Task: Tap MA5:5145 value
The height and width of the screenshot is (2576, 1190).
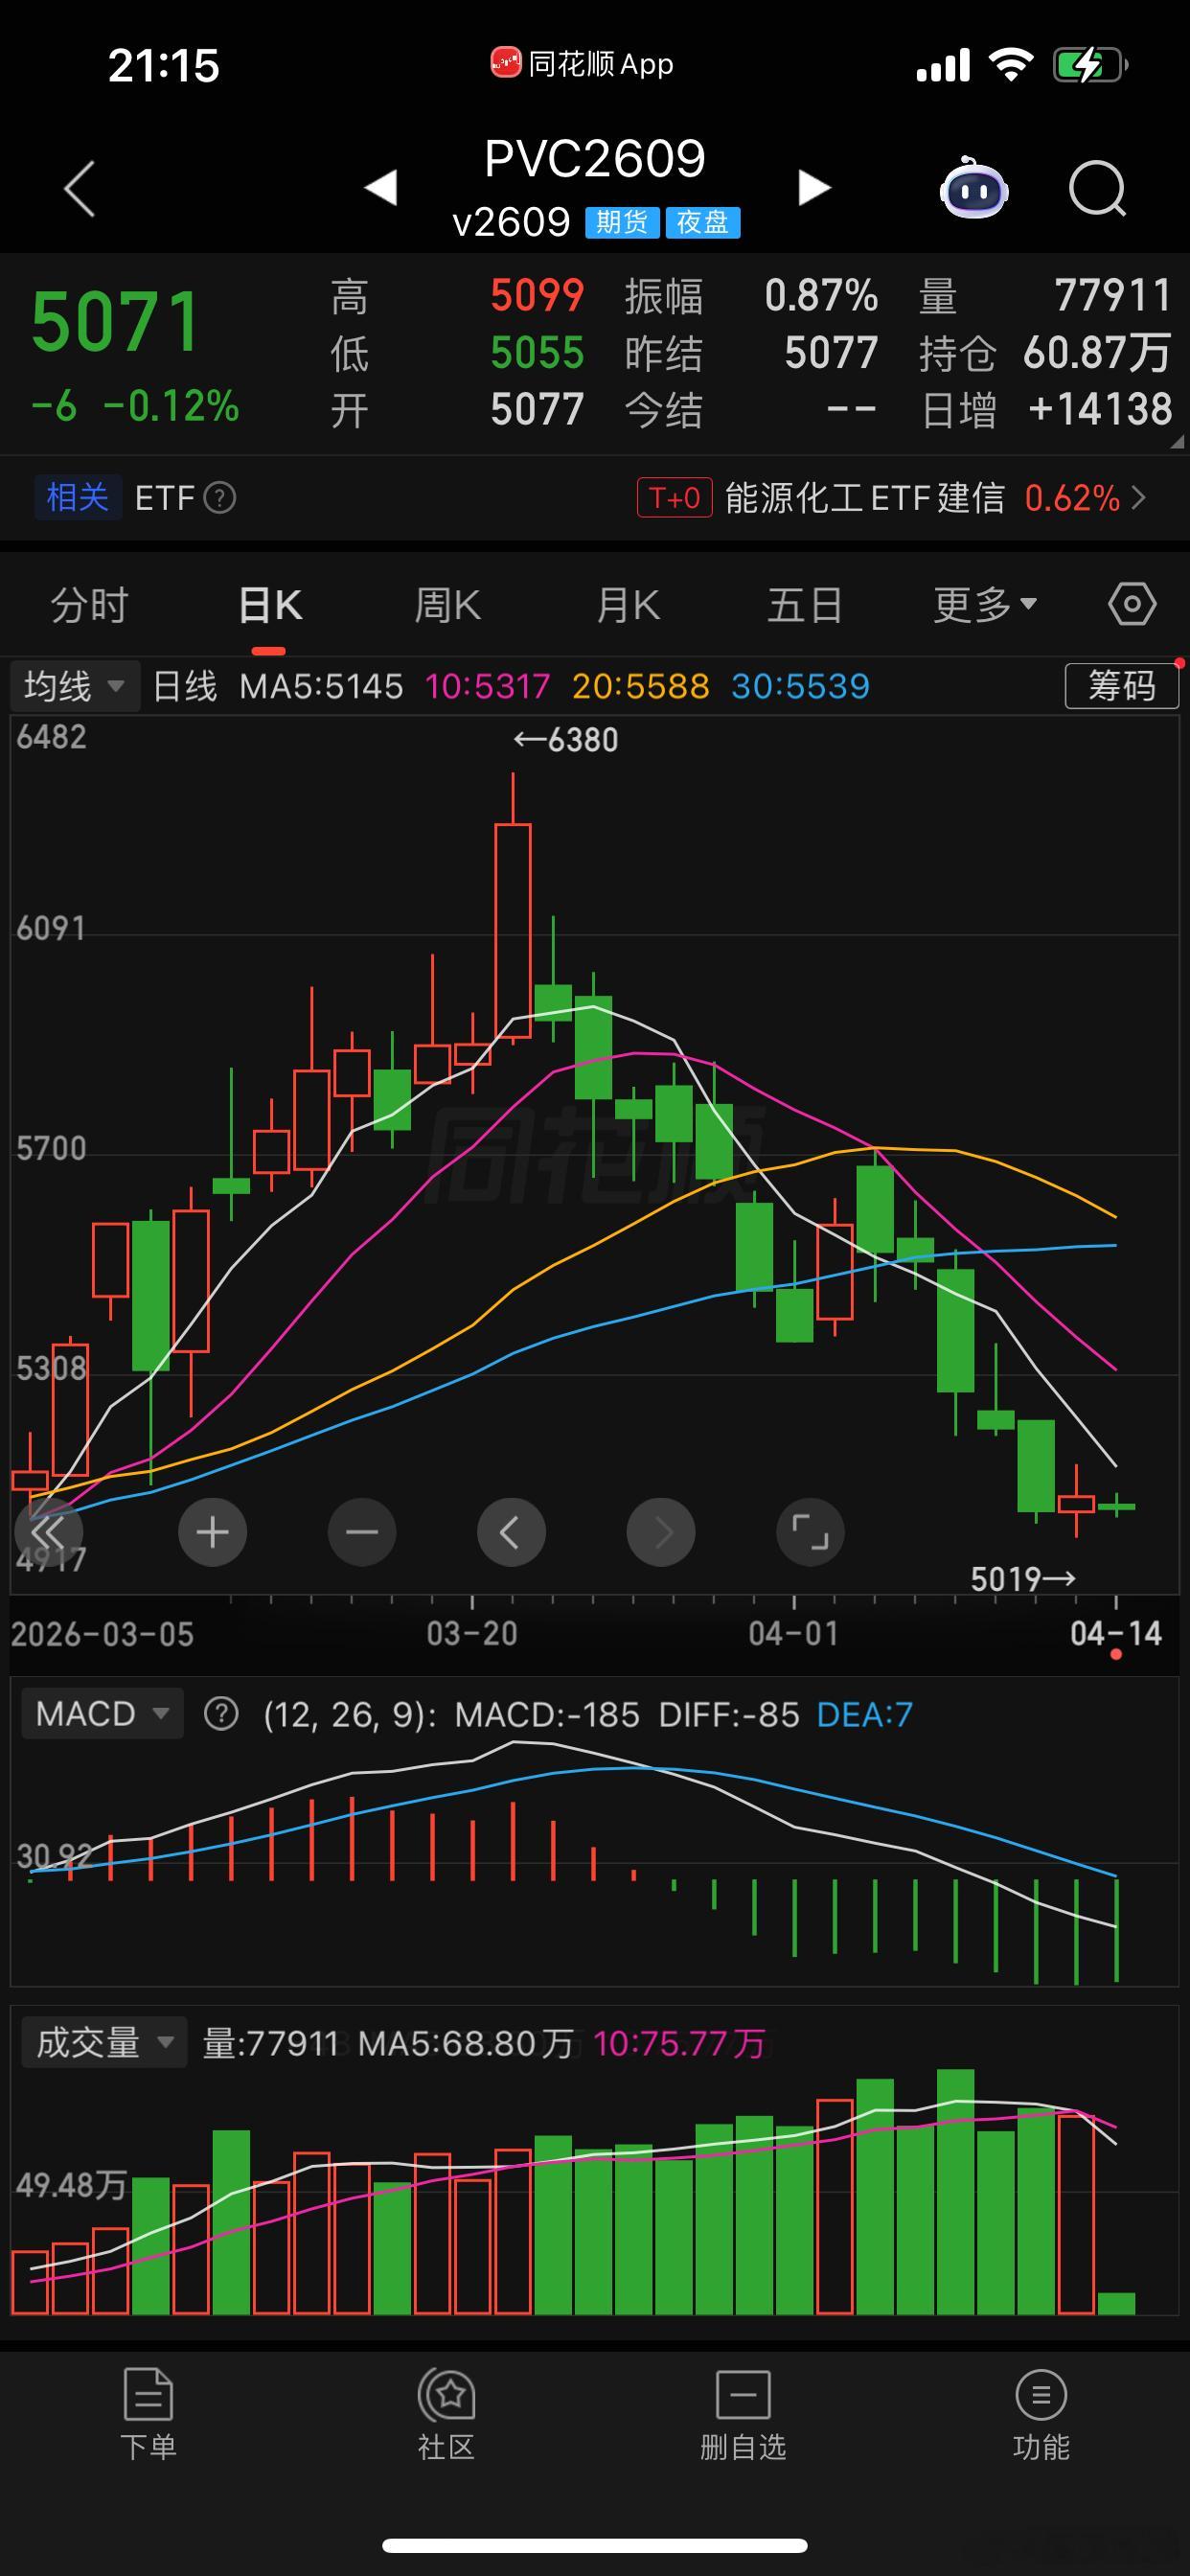Action: pyautogui.click(x=321, y=686)
